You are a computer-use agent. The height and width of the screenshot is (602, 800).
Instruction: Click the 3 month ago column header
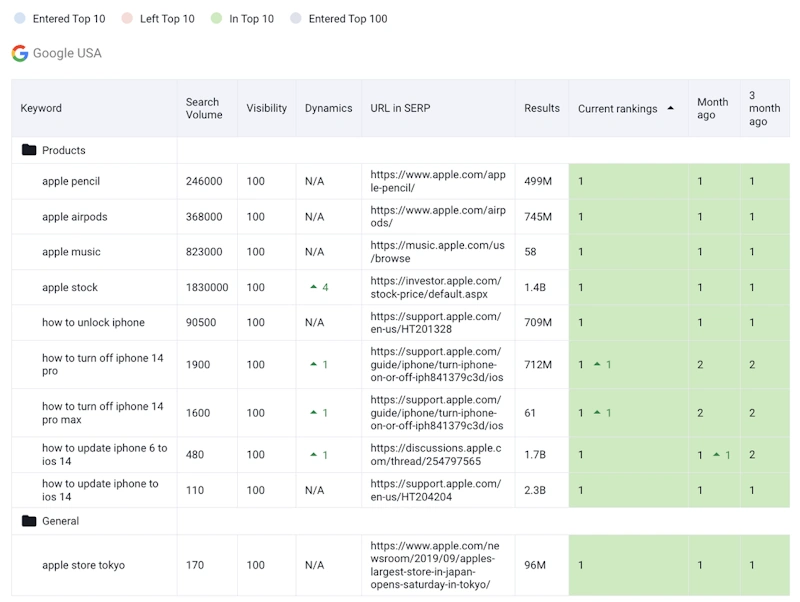click(x=764, y=108)
